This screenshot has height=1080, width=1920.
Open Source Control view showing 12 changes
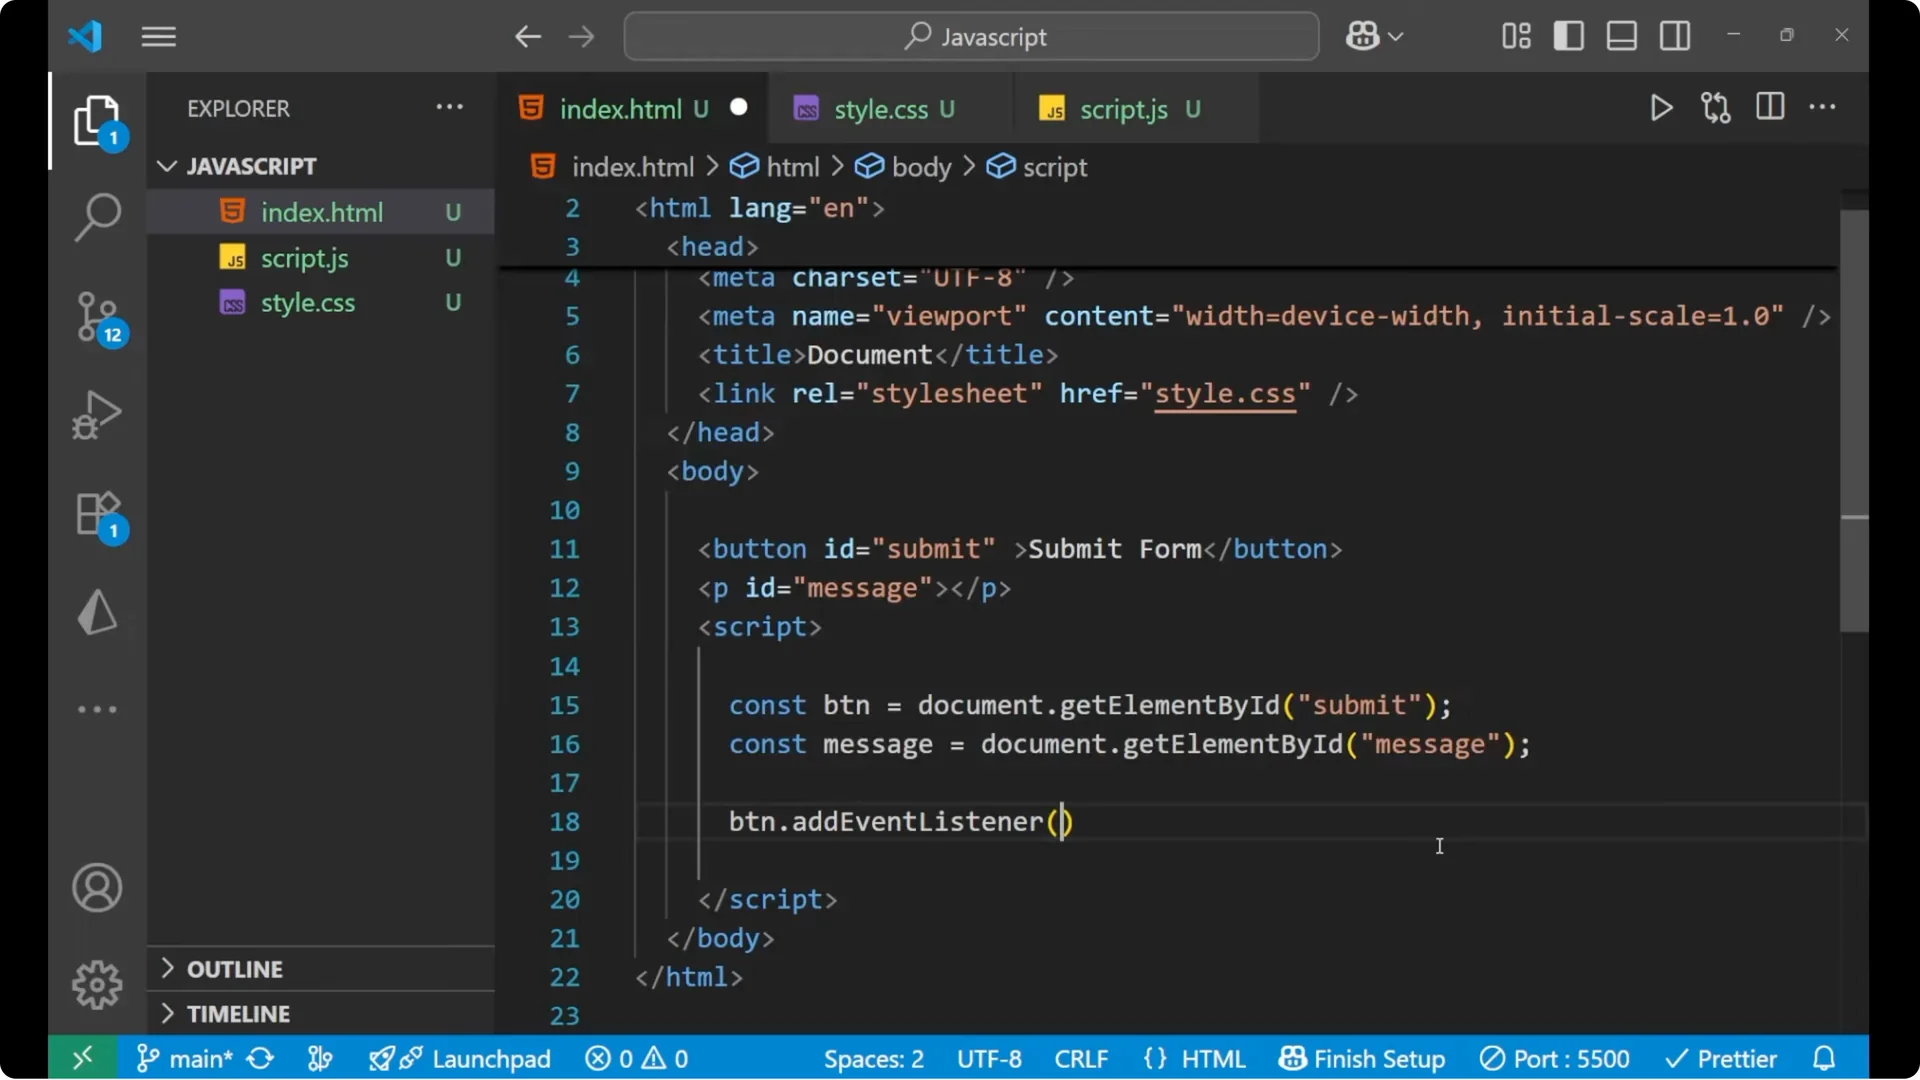coord(97,316)
